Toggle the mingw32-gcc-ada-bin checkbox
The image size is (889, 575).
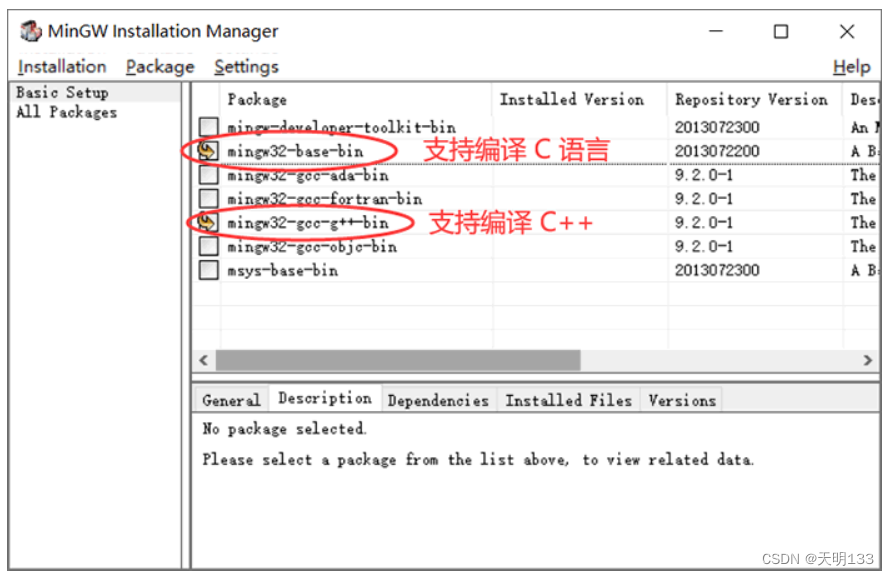pos(209,175)
